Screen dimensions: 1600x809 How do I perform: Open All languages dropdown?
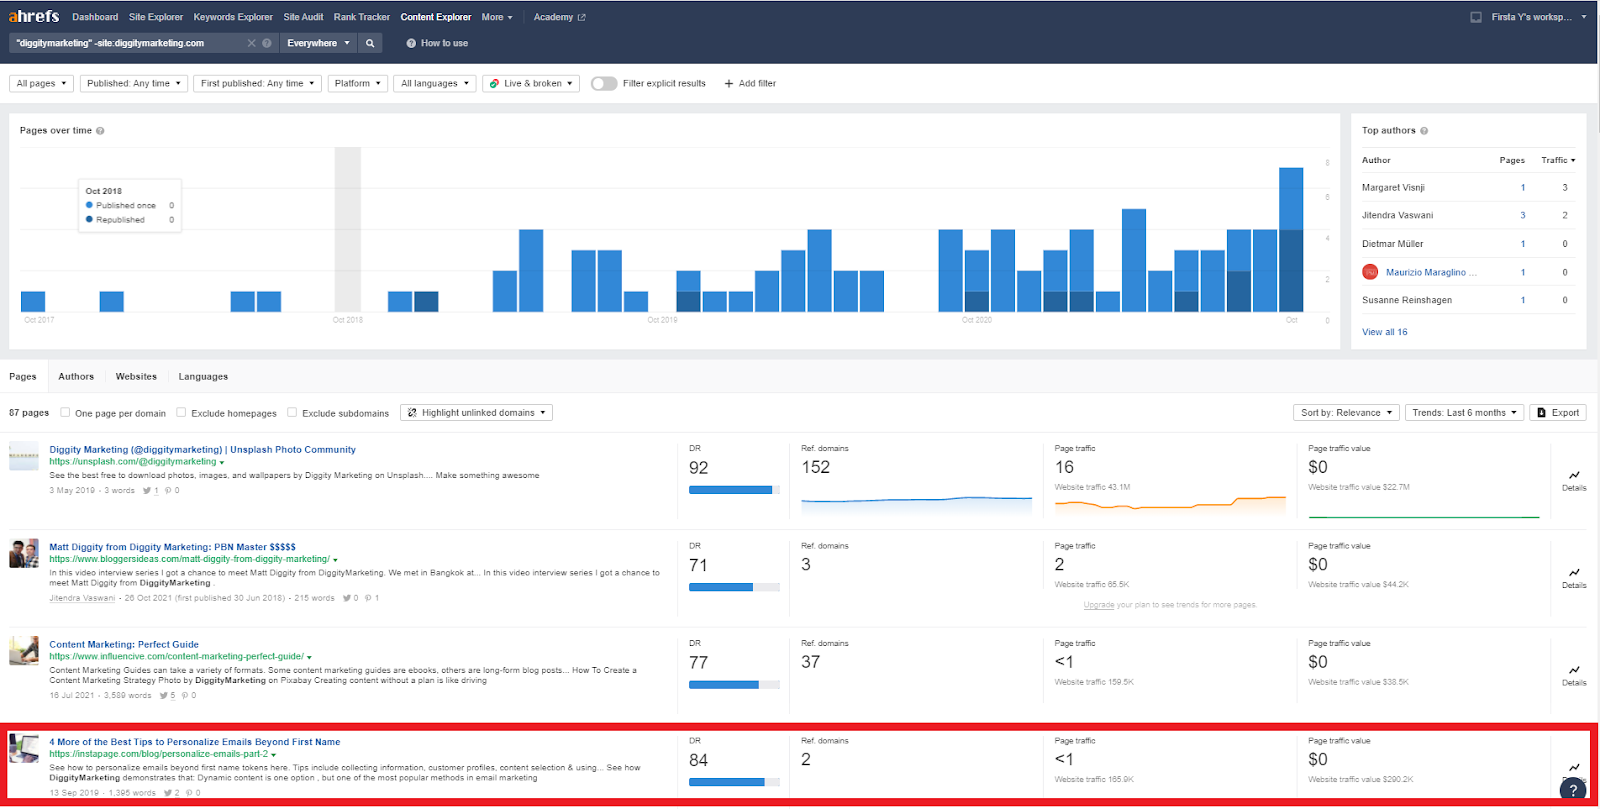coord(434,83)
